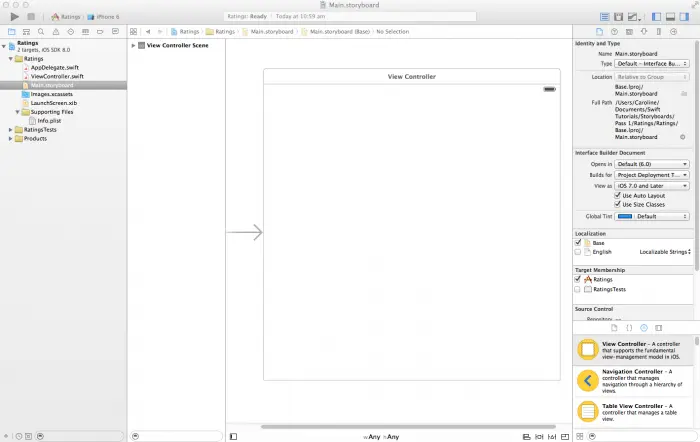
Task: Check English localization
Action: (x=578, y=252)
